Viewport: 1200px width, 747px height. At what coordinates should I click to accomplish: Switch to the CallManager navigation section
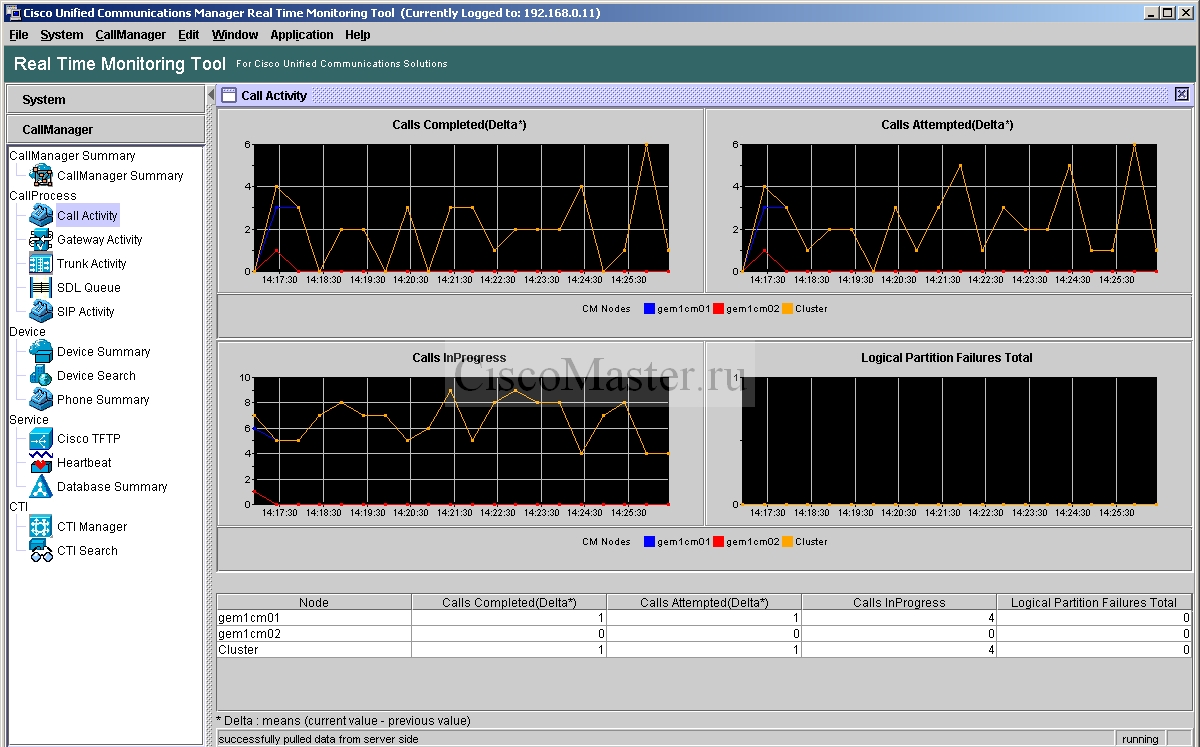(x=105, y=130)
